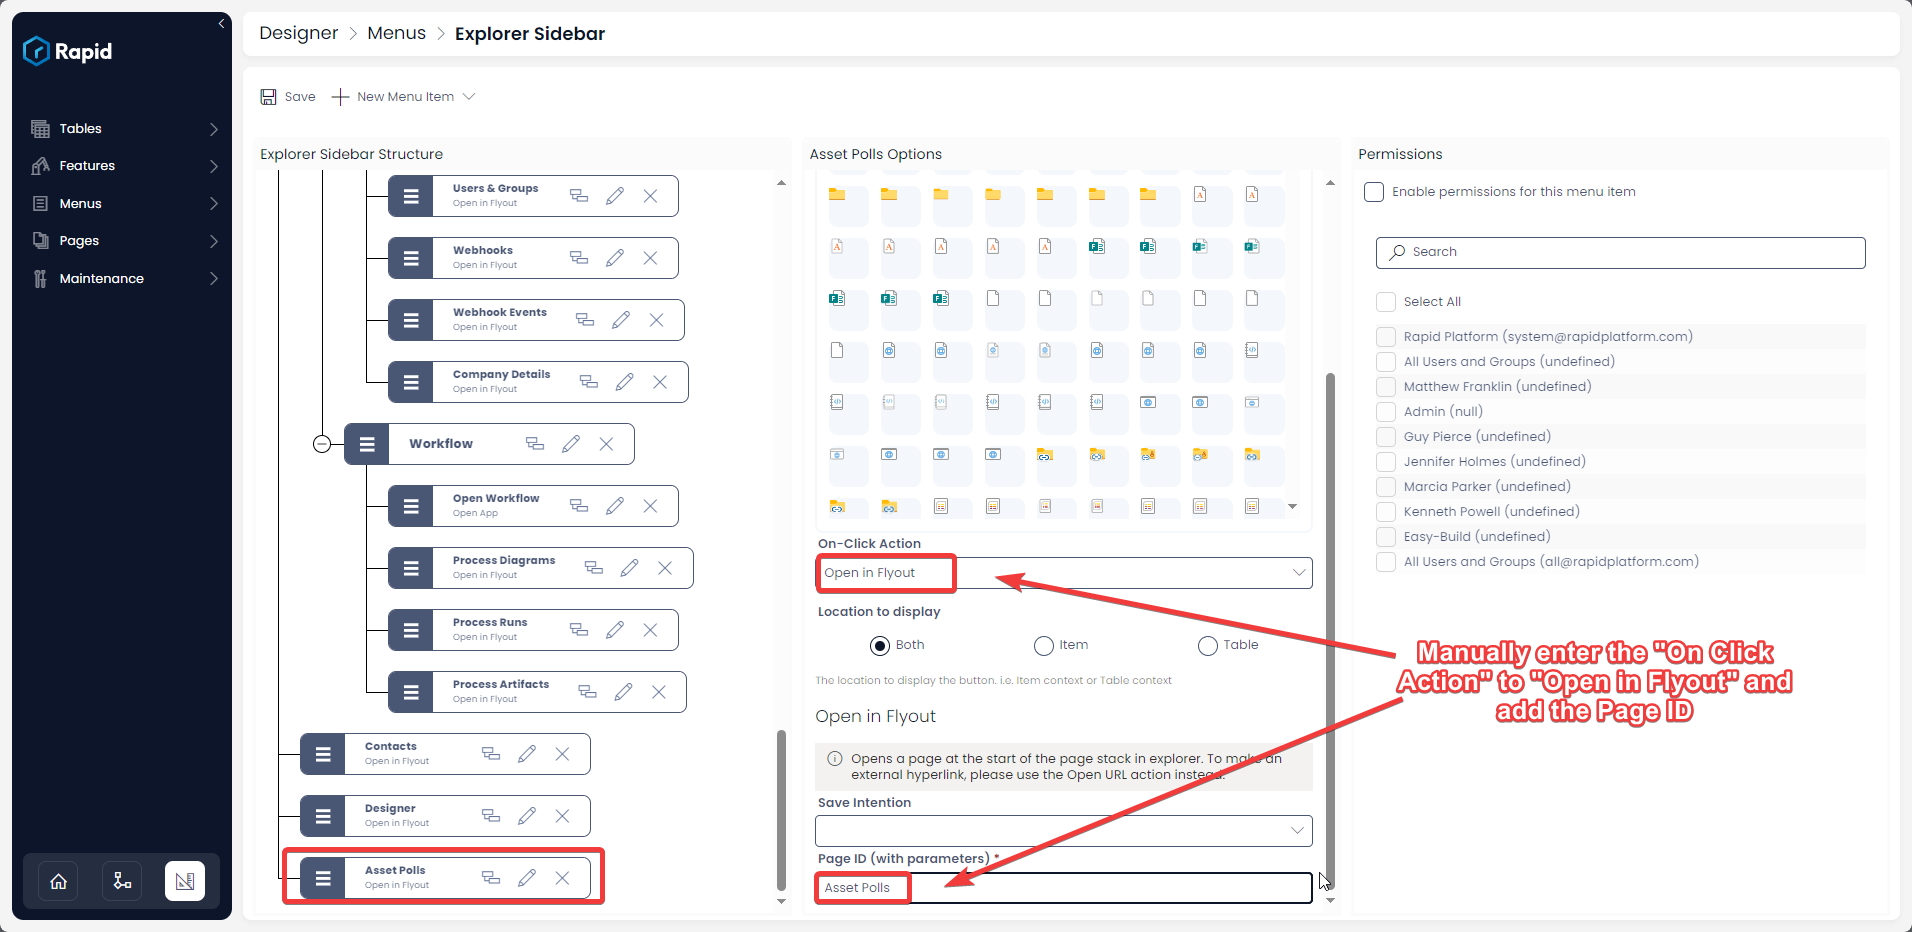Open the hierarchy explorer icon

coord(122,881)
